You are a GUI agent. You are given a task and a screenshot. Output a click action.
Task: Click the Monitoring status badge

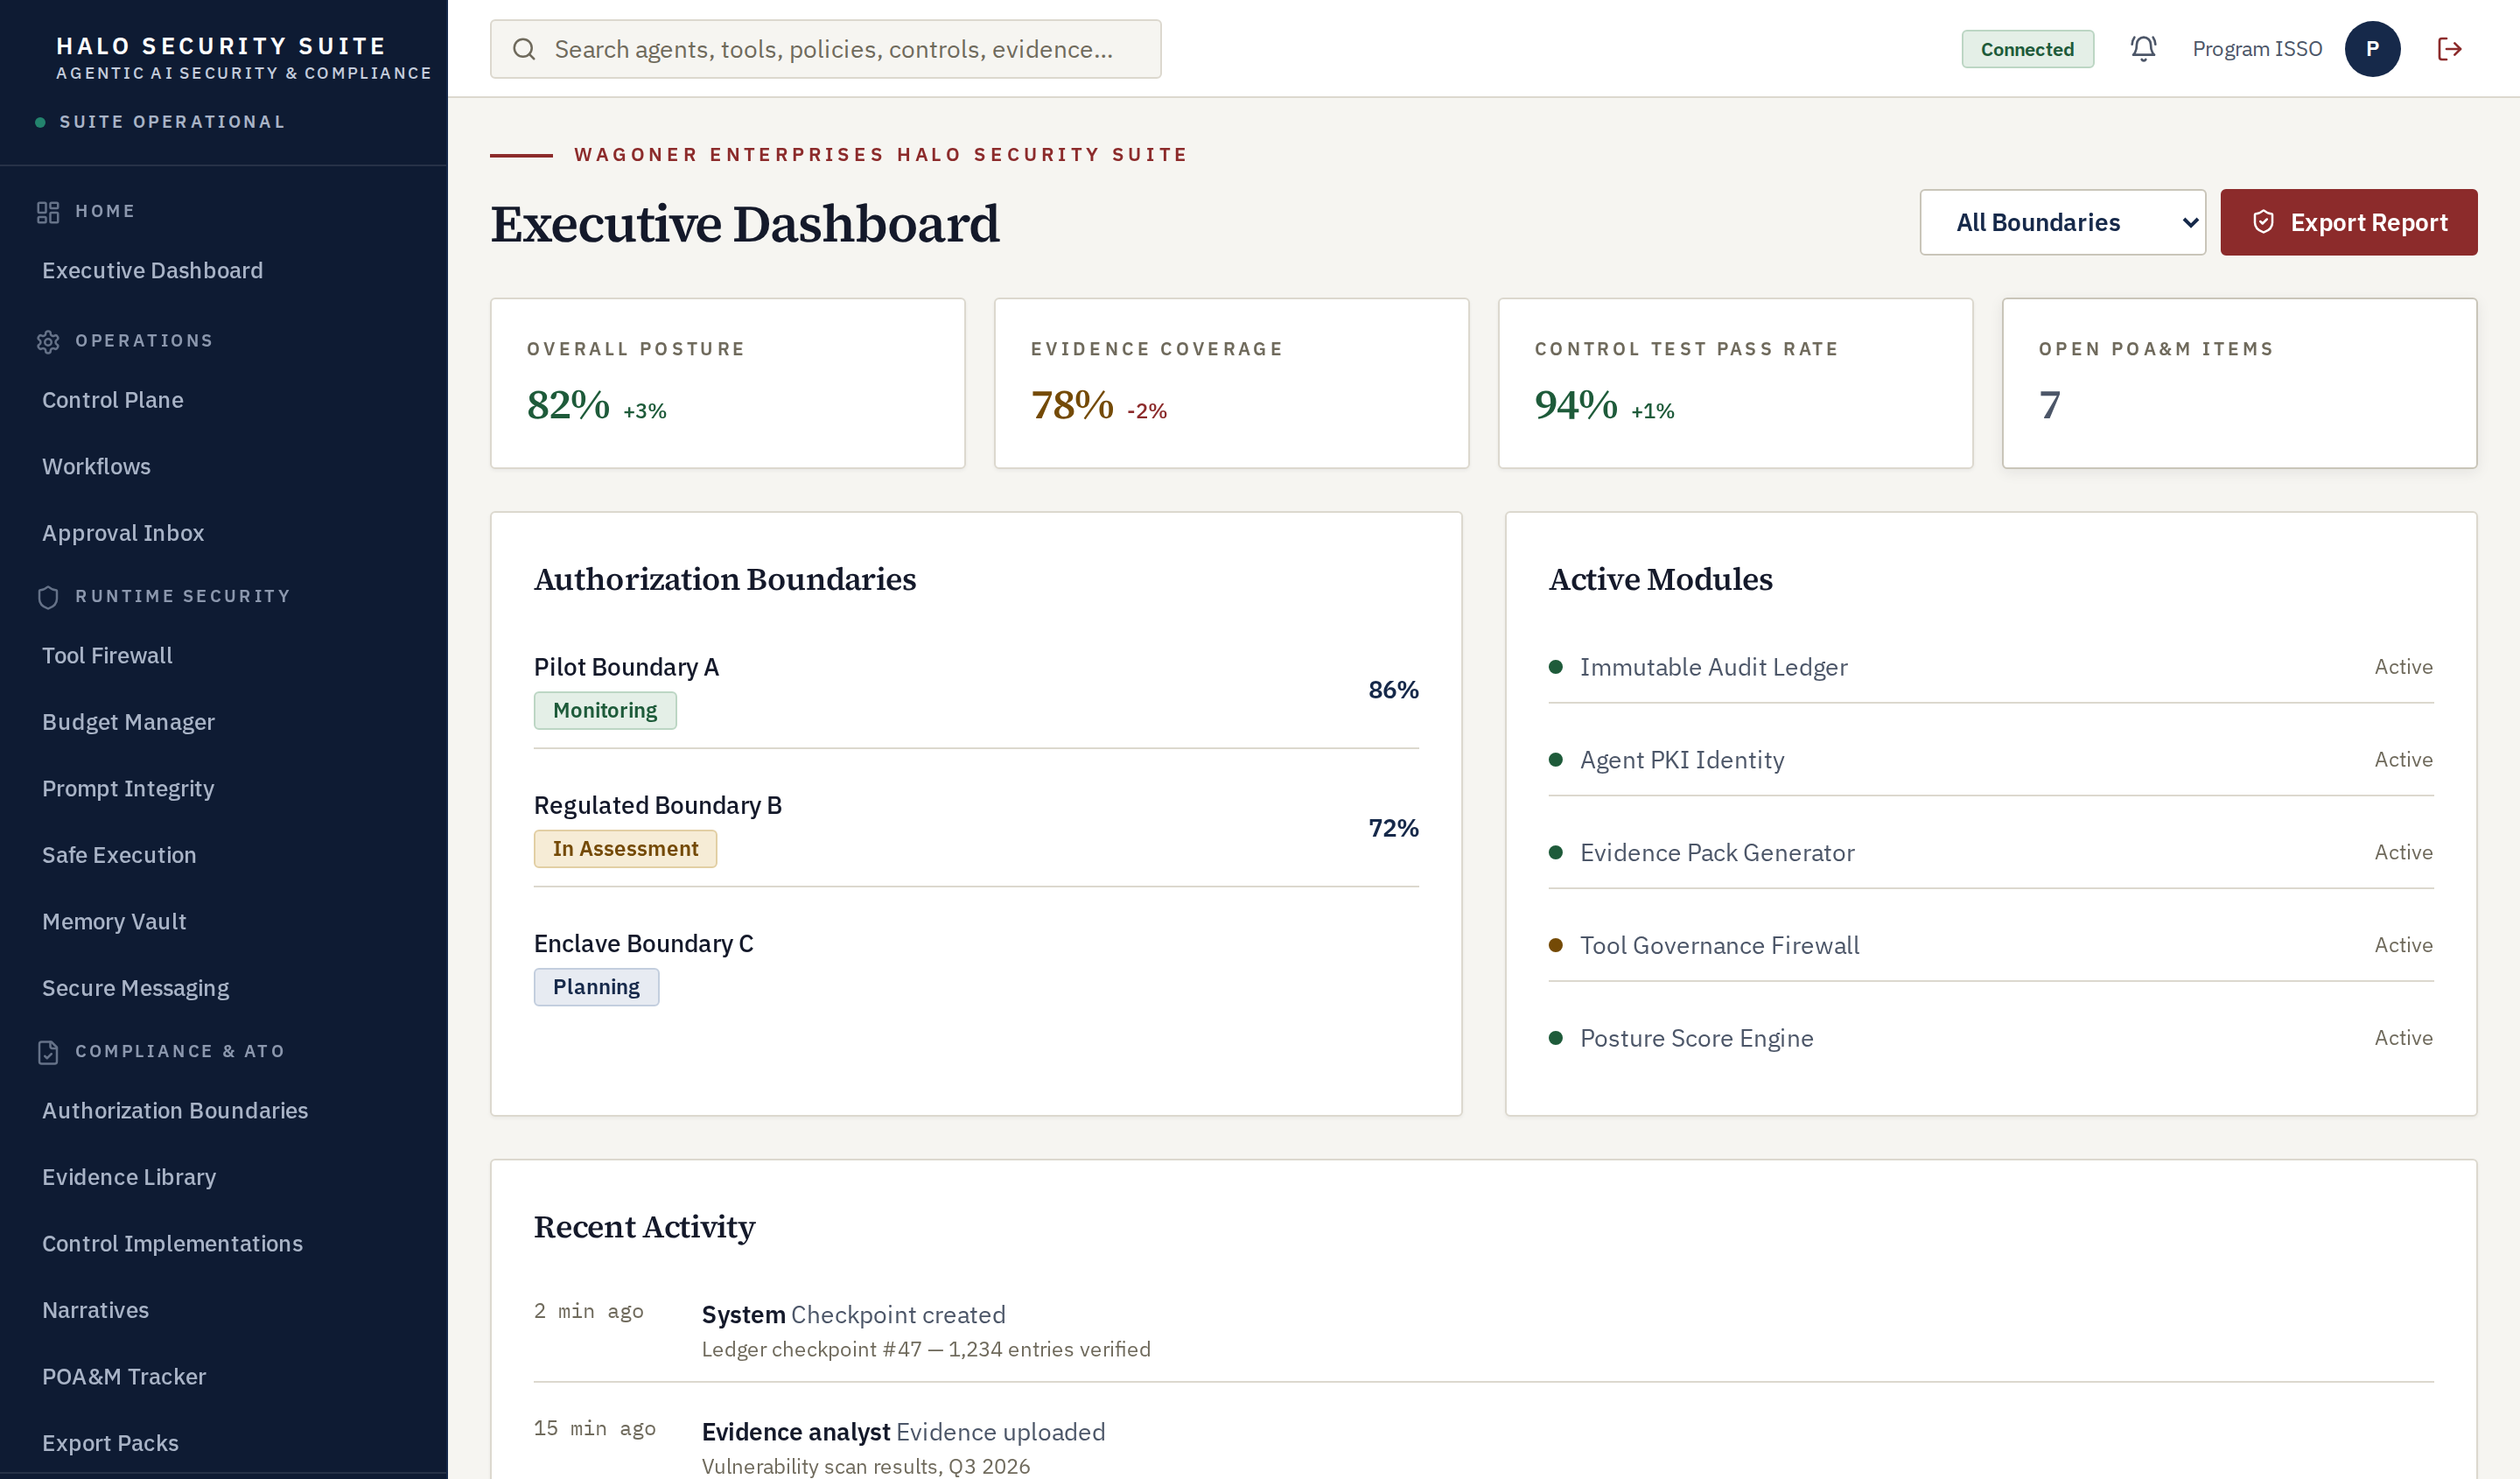[605, 710]
